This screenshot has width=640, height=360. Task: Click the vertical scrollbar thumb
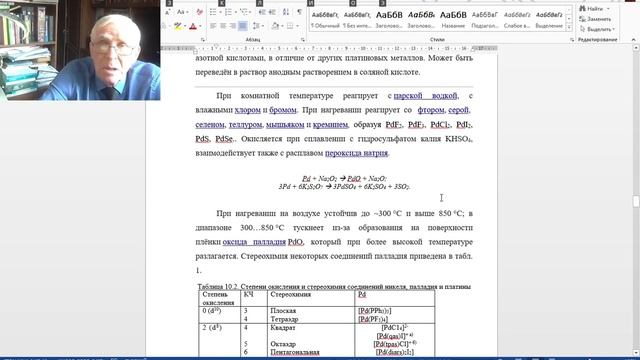[x=636, y=201]
